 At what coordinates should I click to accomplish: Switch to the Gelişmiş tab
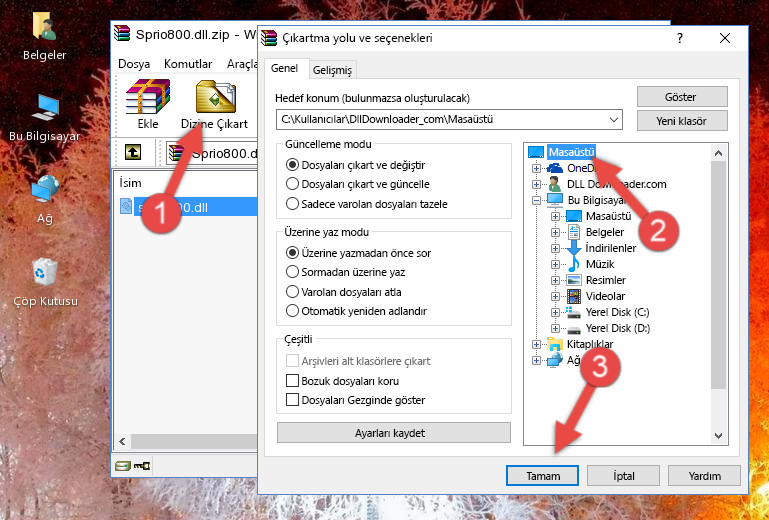(x=333, y=70)
